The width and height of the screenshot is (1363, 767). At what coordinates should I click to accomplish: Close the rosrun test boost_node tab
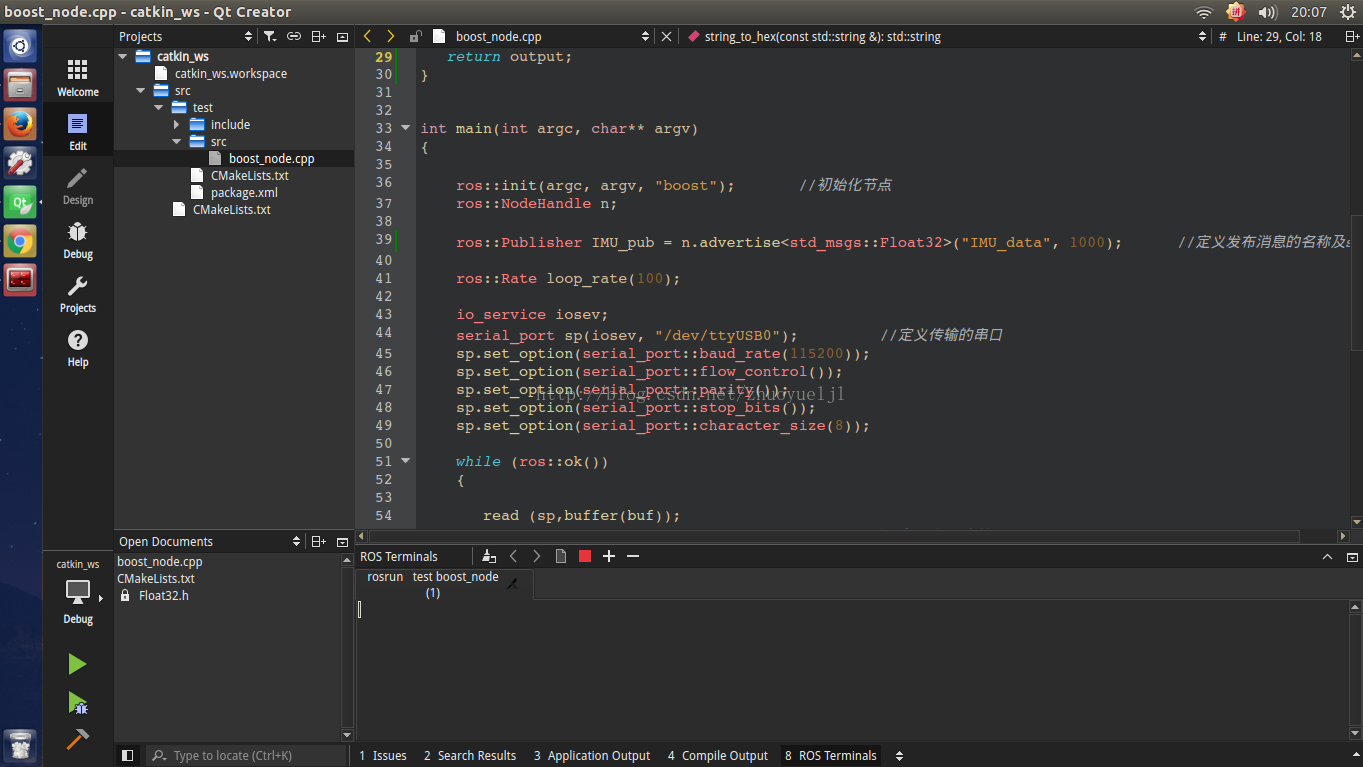[x=512, y=584]
